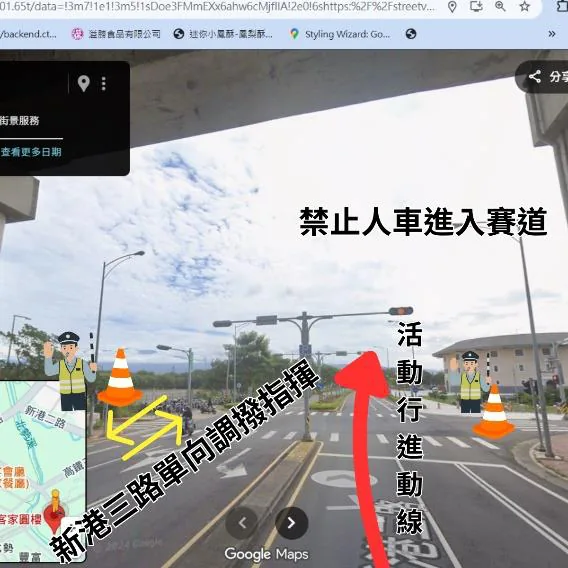Open the zoom magnifier icon in address bar
Screen dimensions: 568x568
coord(500,6)
